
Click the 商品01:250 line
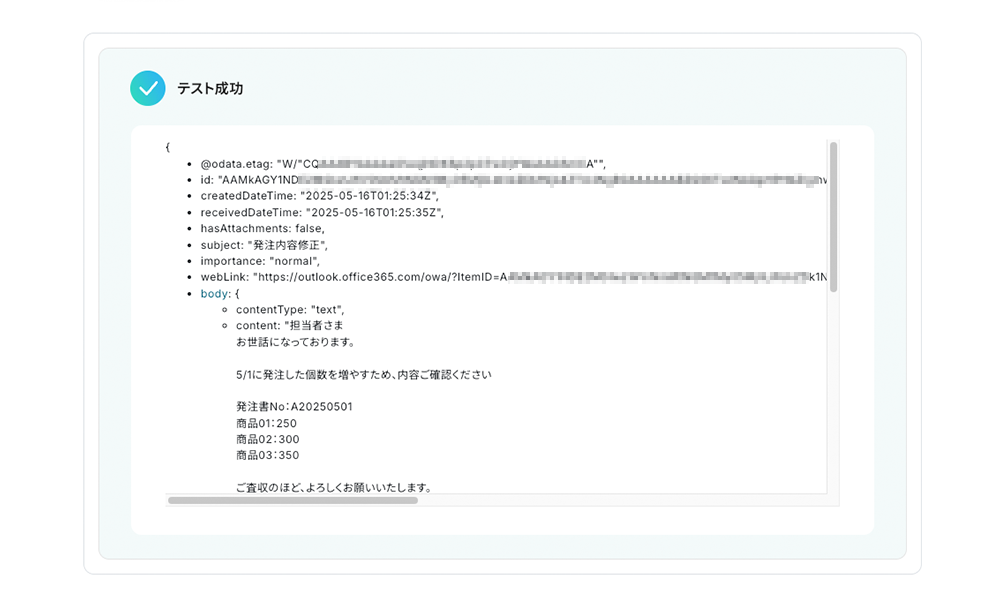(267, 423)
